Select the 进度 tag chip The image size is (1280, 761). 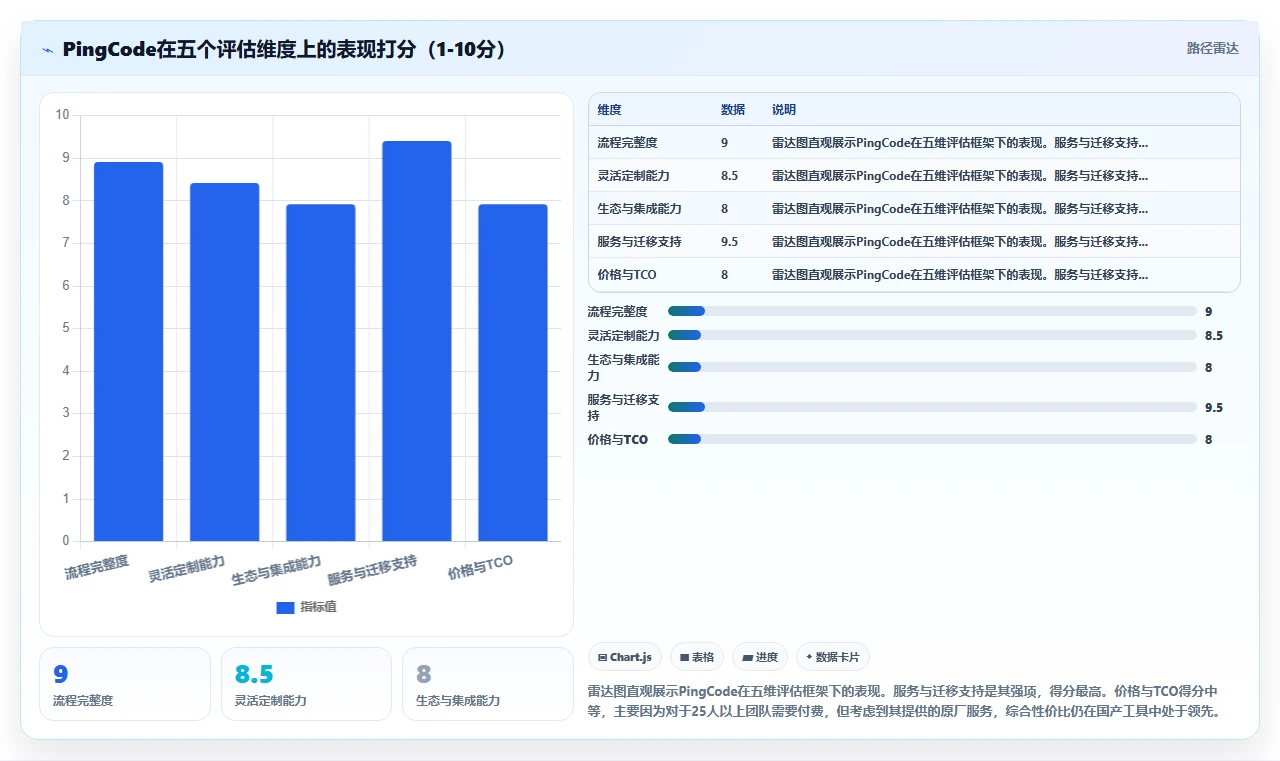pos(760,657)
